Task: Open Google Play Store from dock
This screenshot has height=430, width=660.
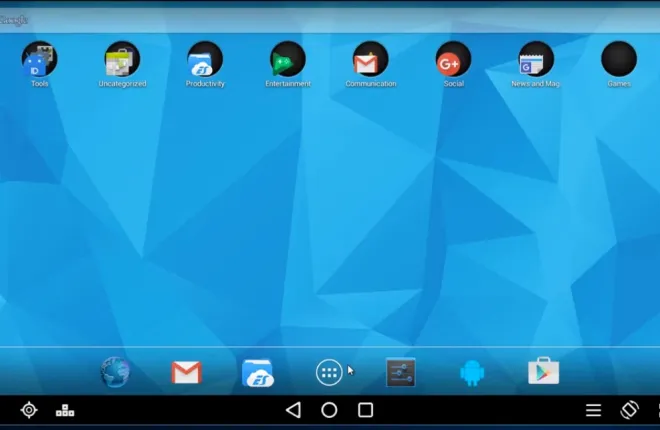Action: (x=543, y=371)
